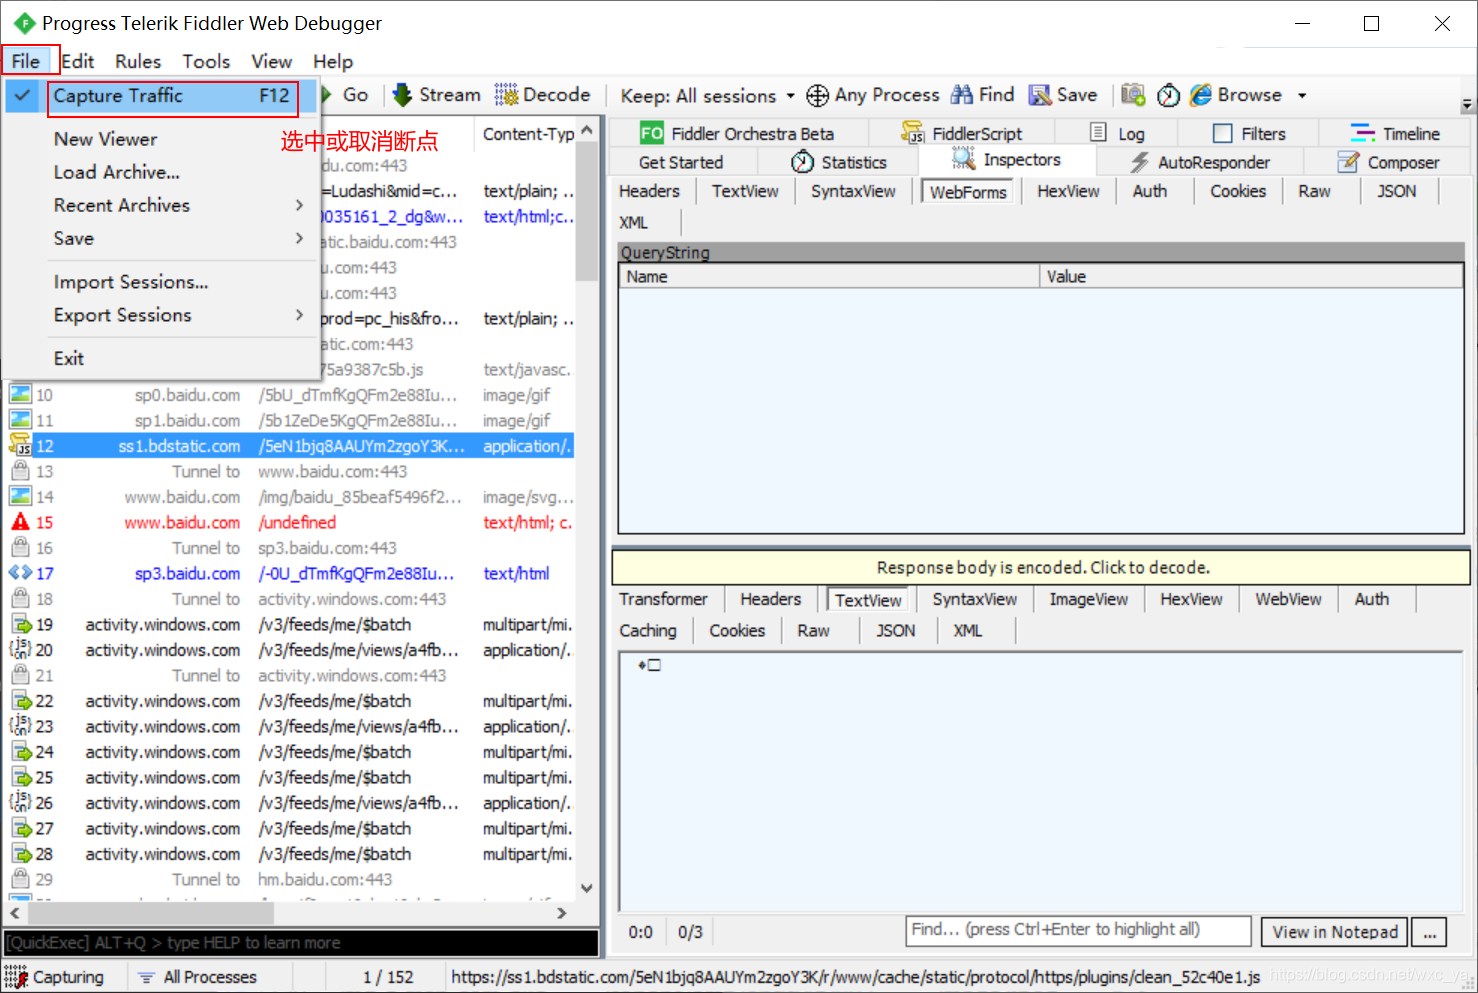Switch to the response Transformer tab

pos(663,599)
